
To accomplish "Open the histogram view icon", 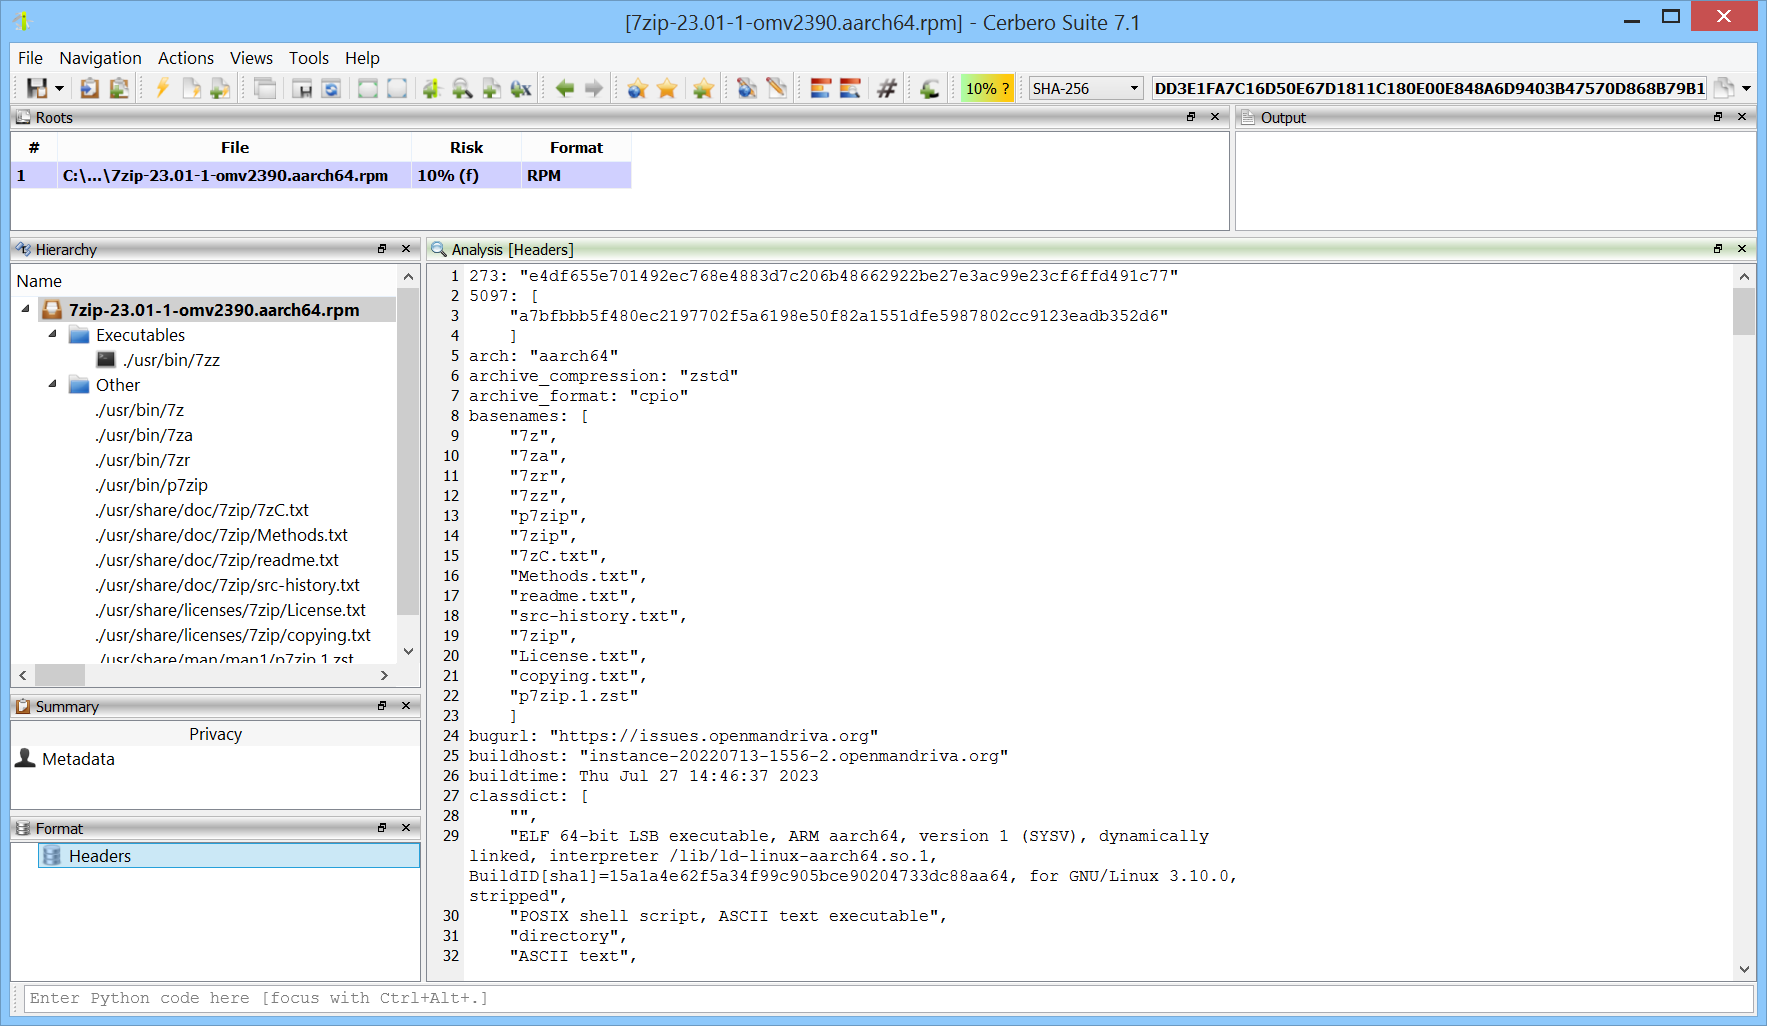I will coord(820,88).
